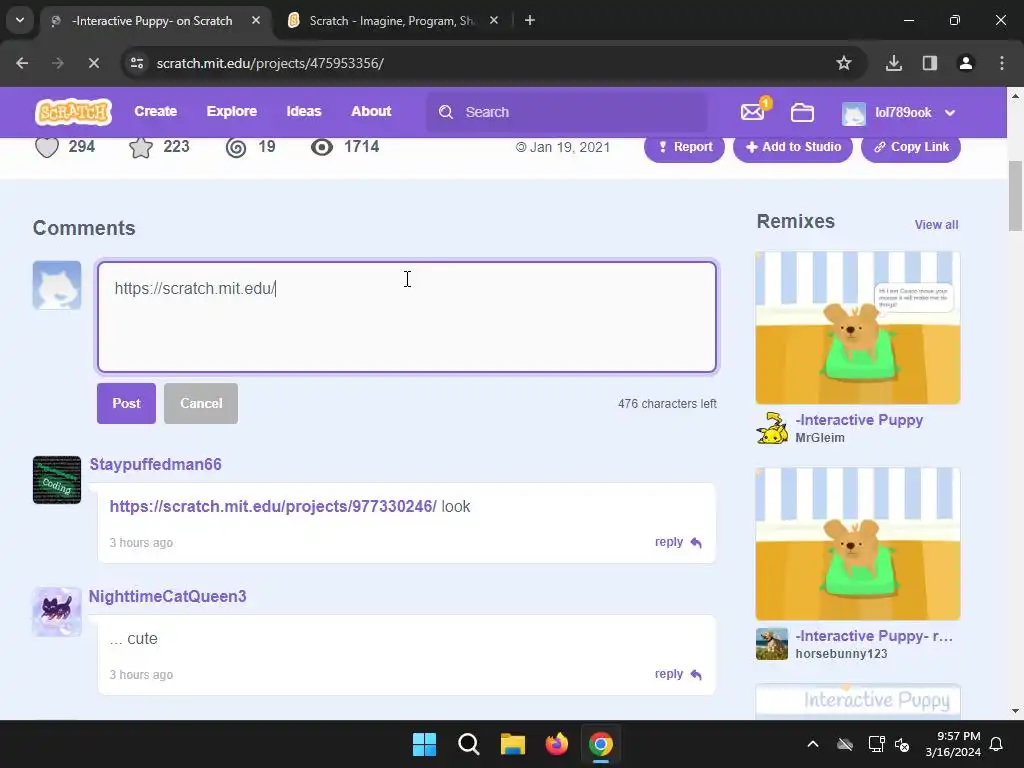Screen dimensions: 1024x768
Task: Click the address bar URL
Action: (270, 63)
